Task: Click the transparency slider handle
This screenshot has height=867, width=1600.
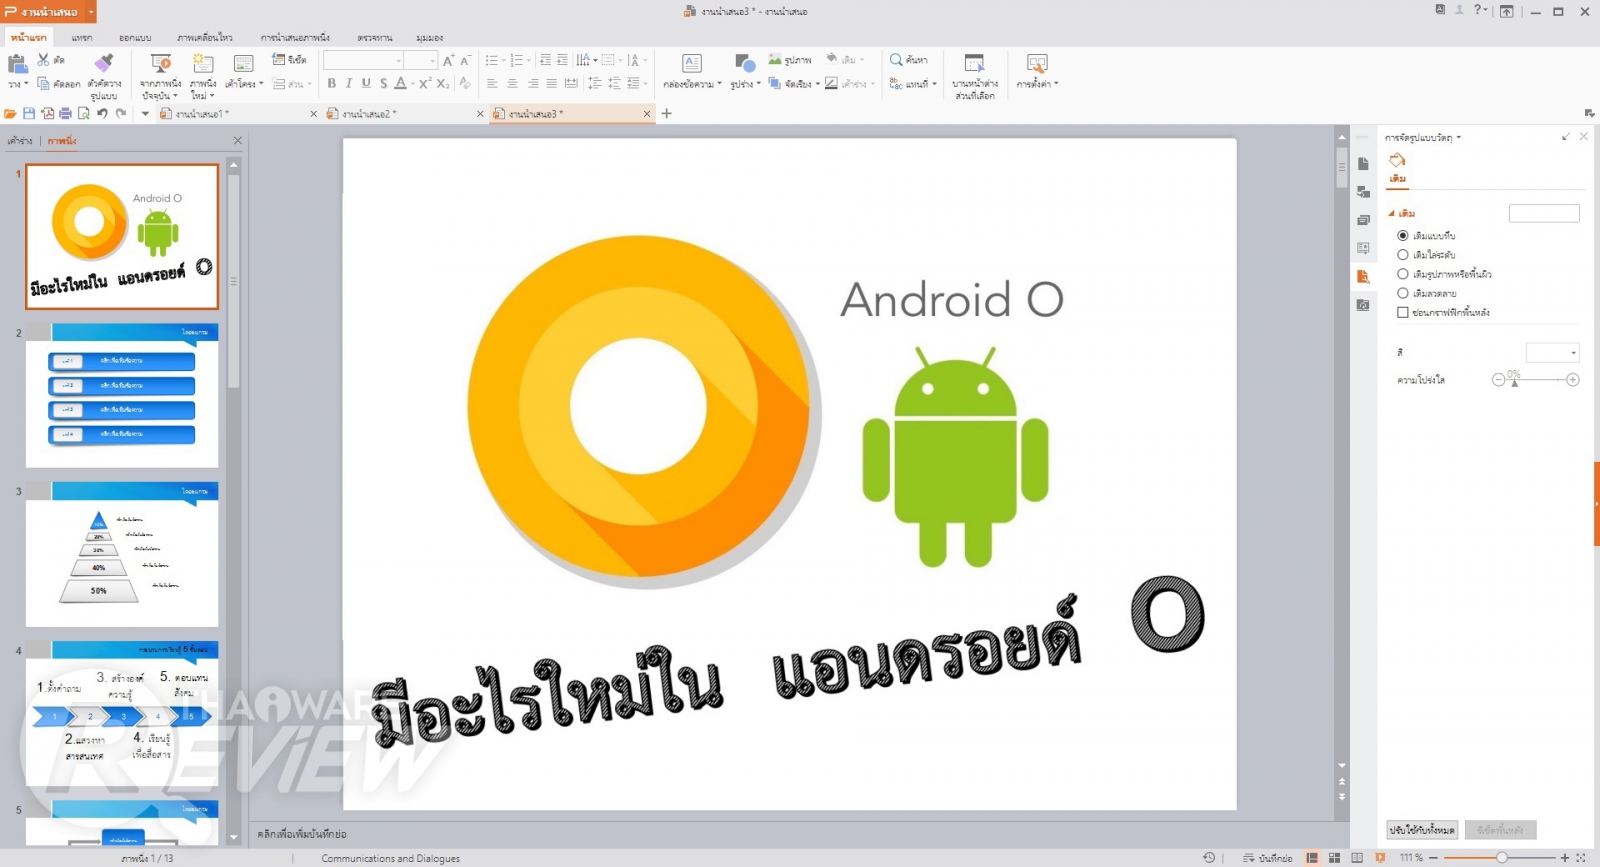Action: tap(1514, 382)
